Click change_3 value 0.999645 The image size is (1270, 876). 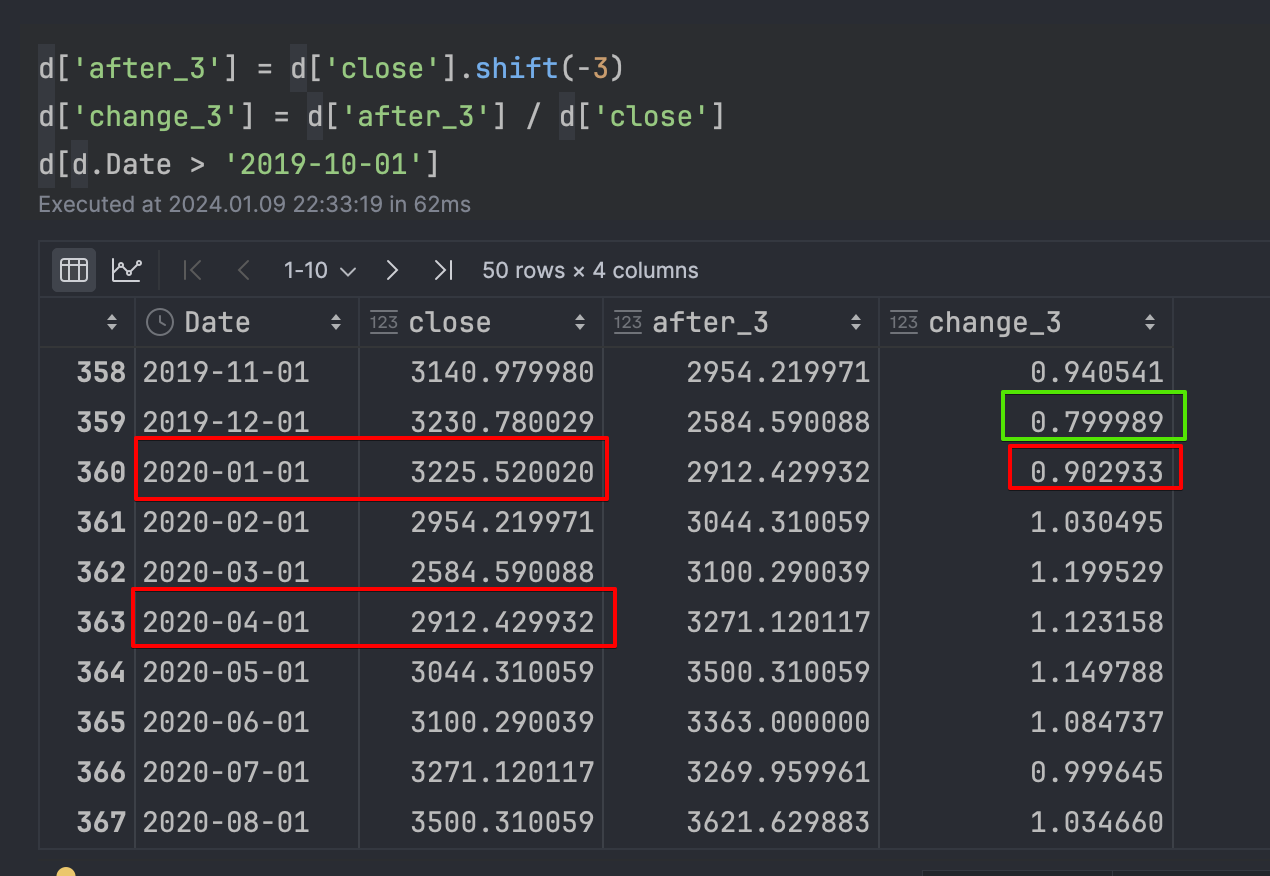(1097, 772)
